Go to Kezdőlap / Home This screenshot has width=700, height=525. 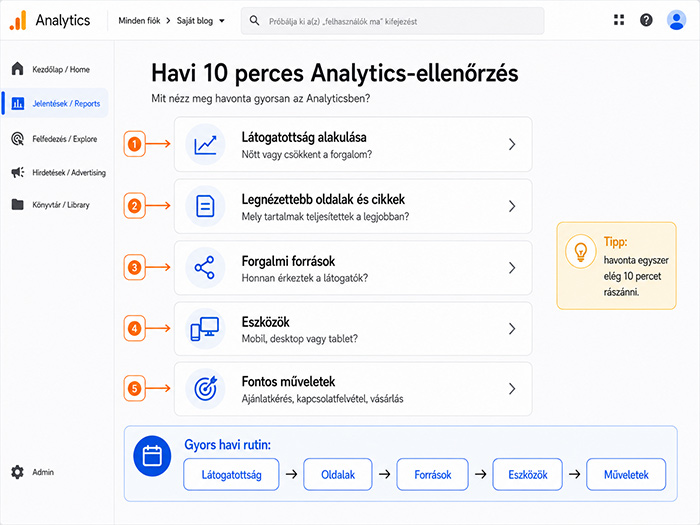click(x=61, y=69)
